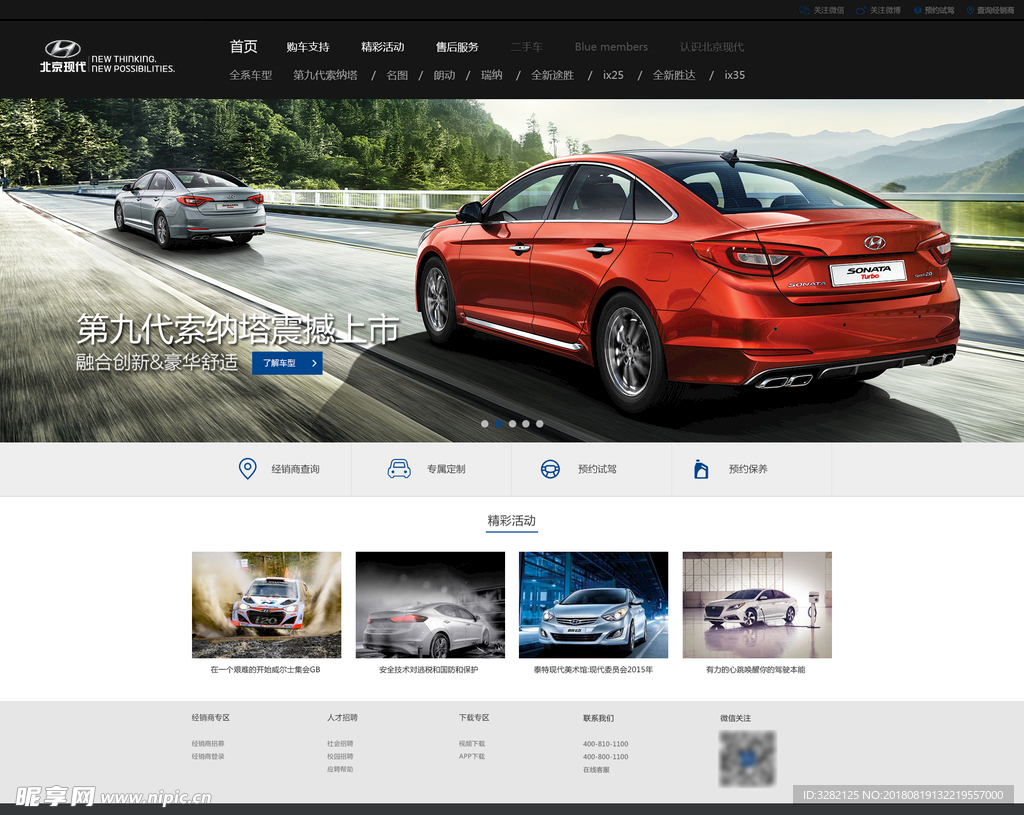This screenshot has width=1024, height=815.
Task: Select the 瑞纳 model link
Action: pyautogui.click(x=492, y=75)
